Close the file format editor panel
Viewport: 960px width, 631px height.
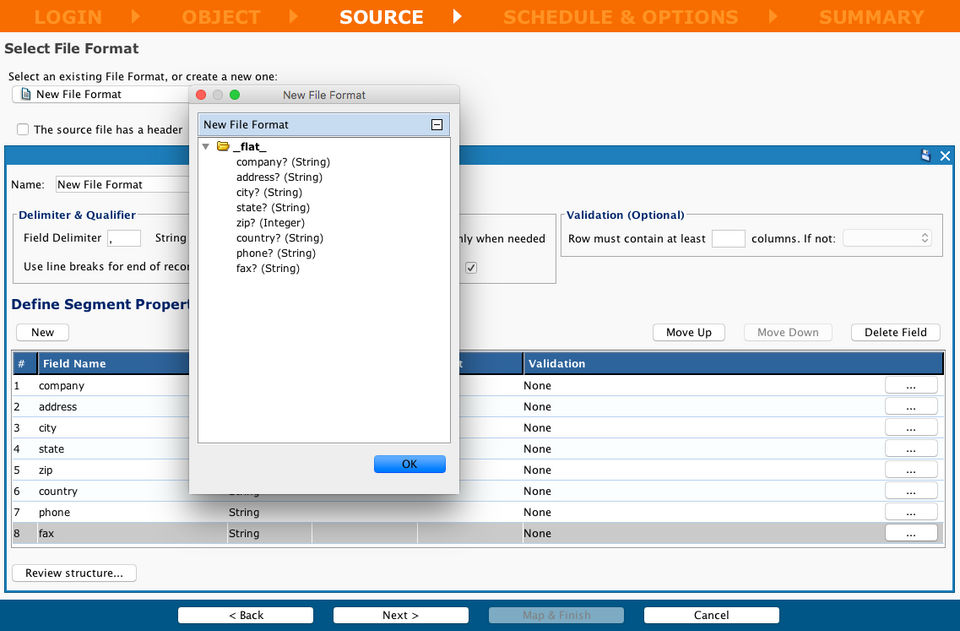pos(945,156)
